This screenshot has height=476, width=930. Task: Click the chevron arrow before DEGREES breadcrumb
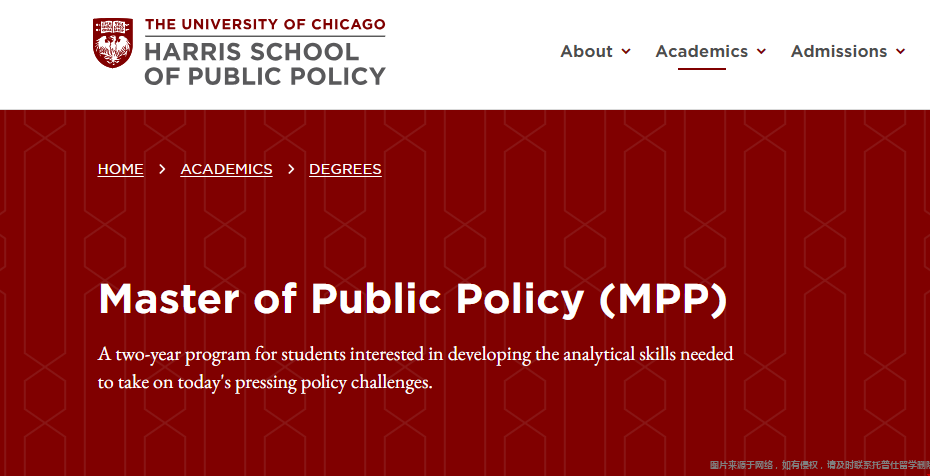click(x=291, y=170)
